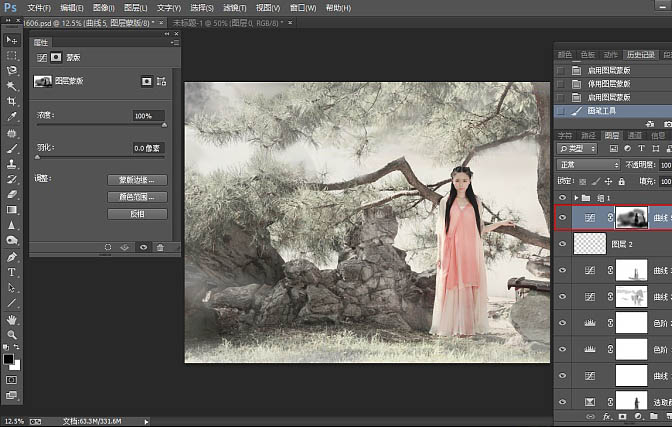Create new fill or adjustment layer
Screen dimensions: 672x427
coord(638,416)
